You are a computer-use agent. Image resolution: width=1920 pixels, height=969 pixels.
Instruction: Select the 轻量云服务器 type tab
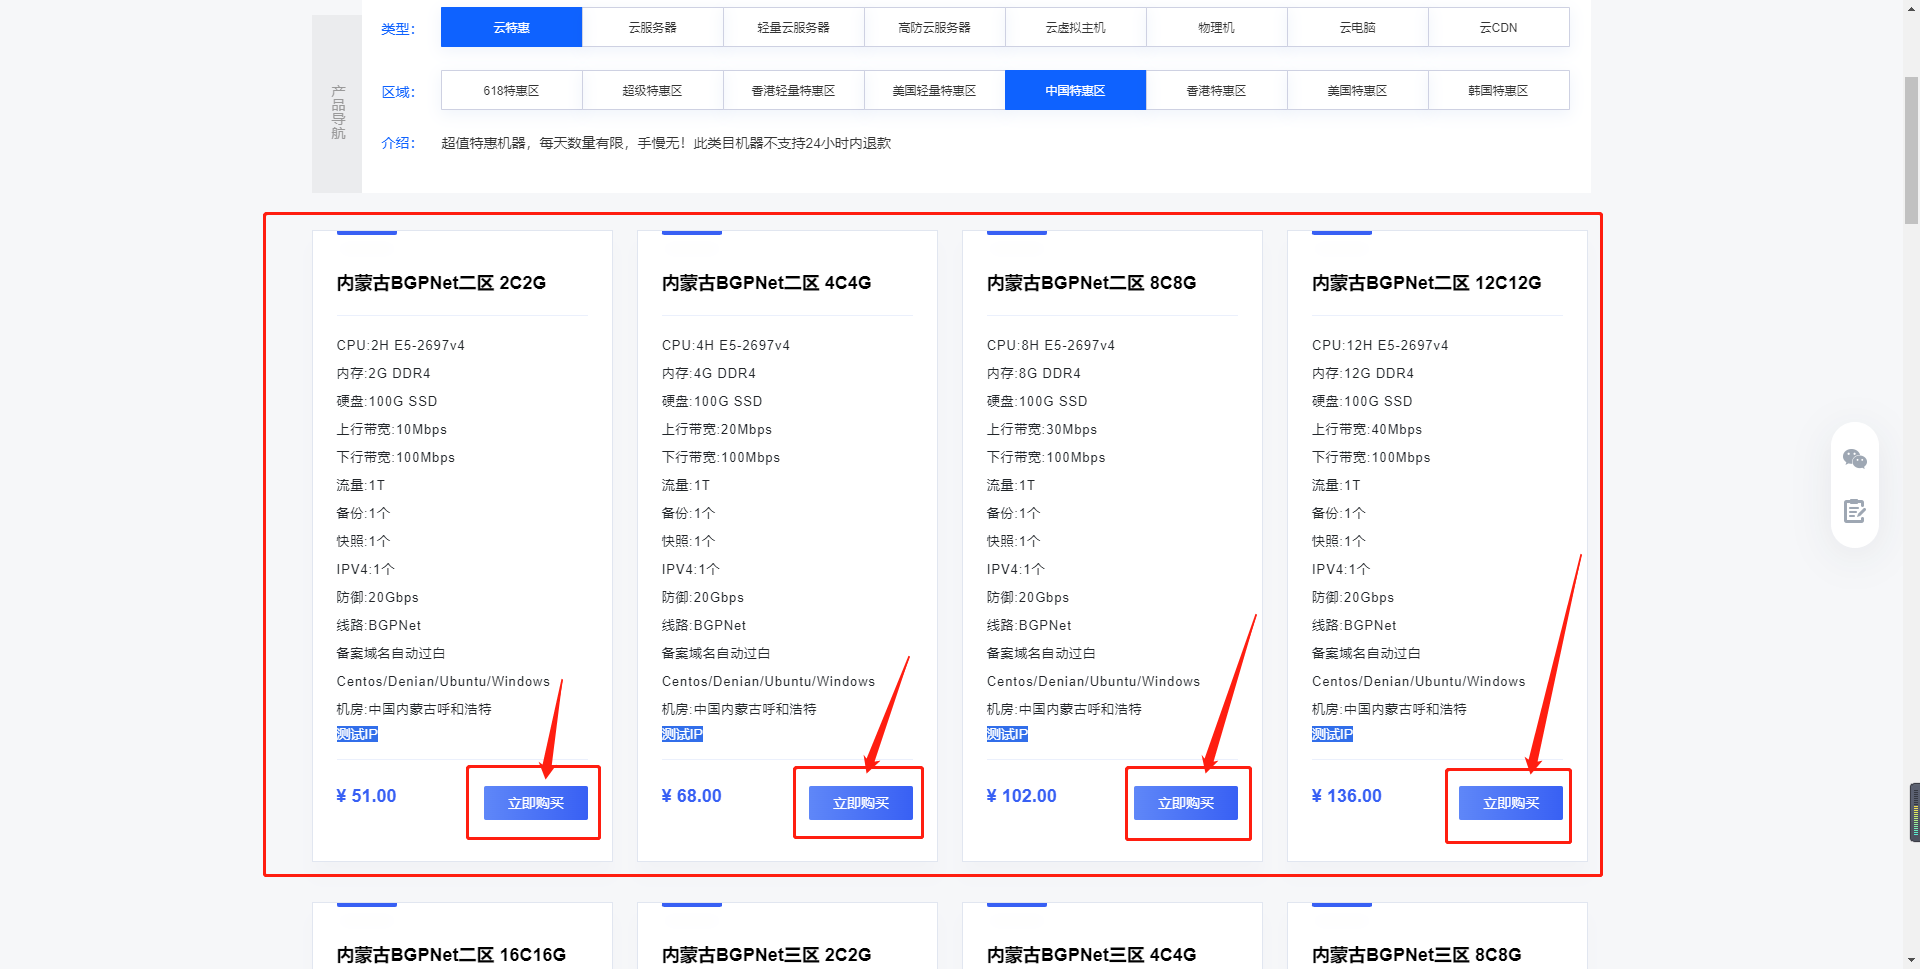tap(793, 27)
